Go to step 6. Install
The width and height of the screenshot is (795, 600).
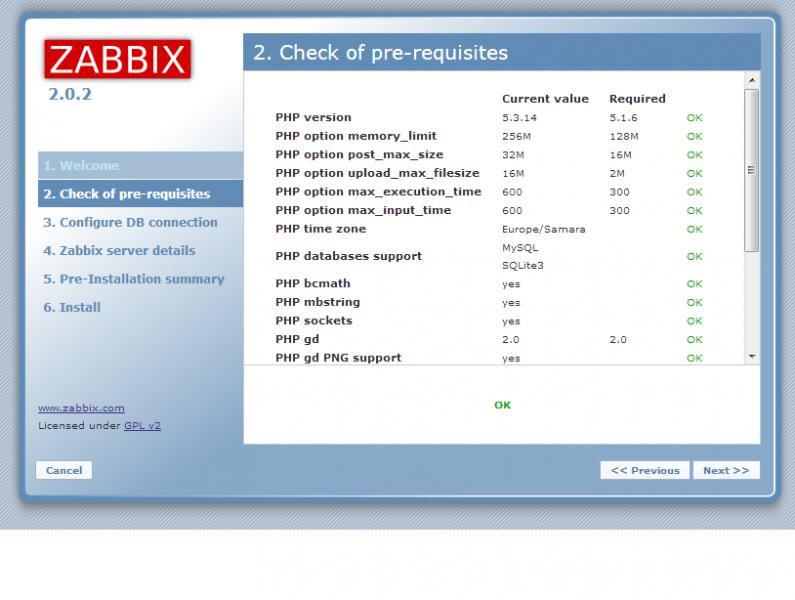(72, 307)
